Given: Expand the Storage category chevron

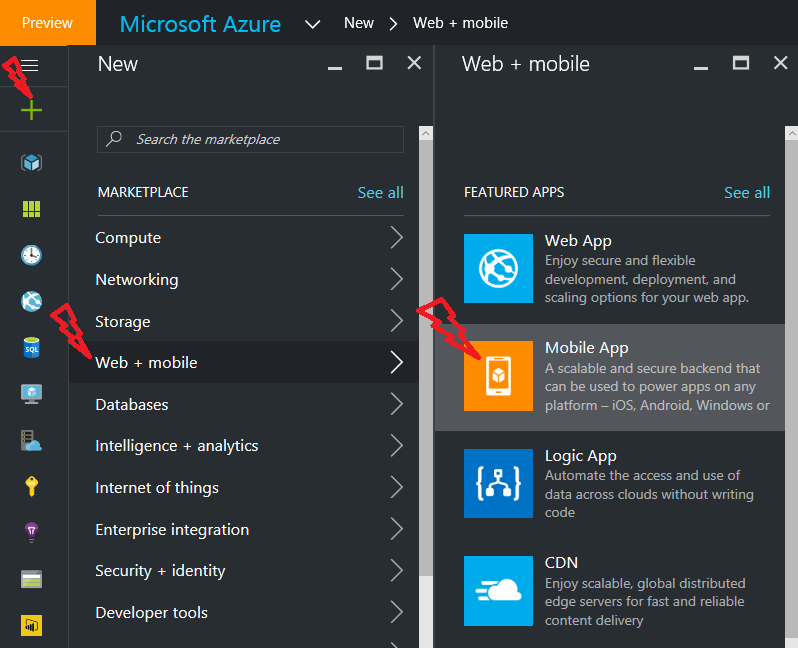Looking at the screenshot, I should pyautogui.click(x=397, y=321).
